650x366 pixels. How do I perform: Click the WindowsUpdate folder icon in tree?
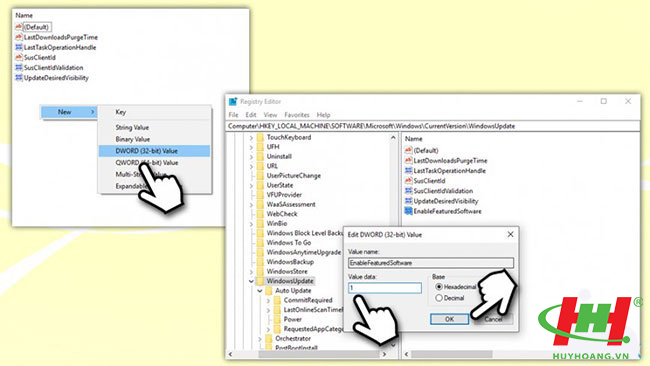(260, 281)
